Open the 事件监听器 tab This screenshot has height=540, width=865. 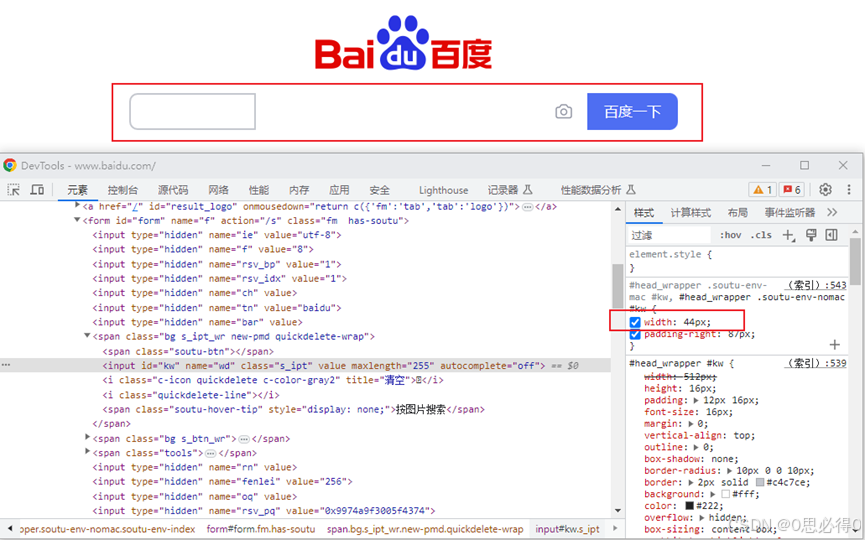(789, 213)
